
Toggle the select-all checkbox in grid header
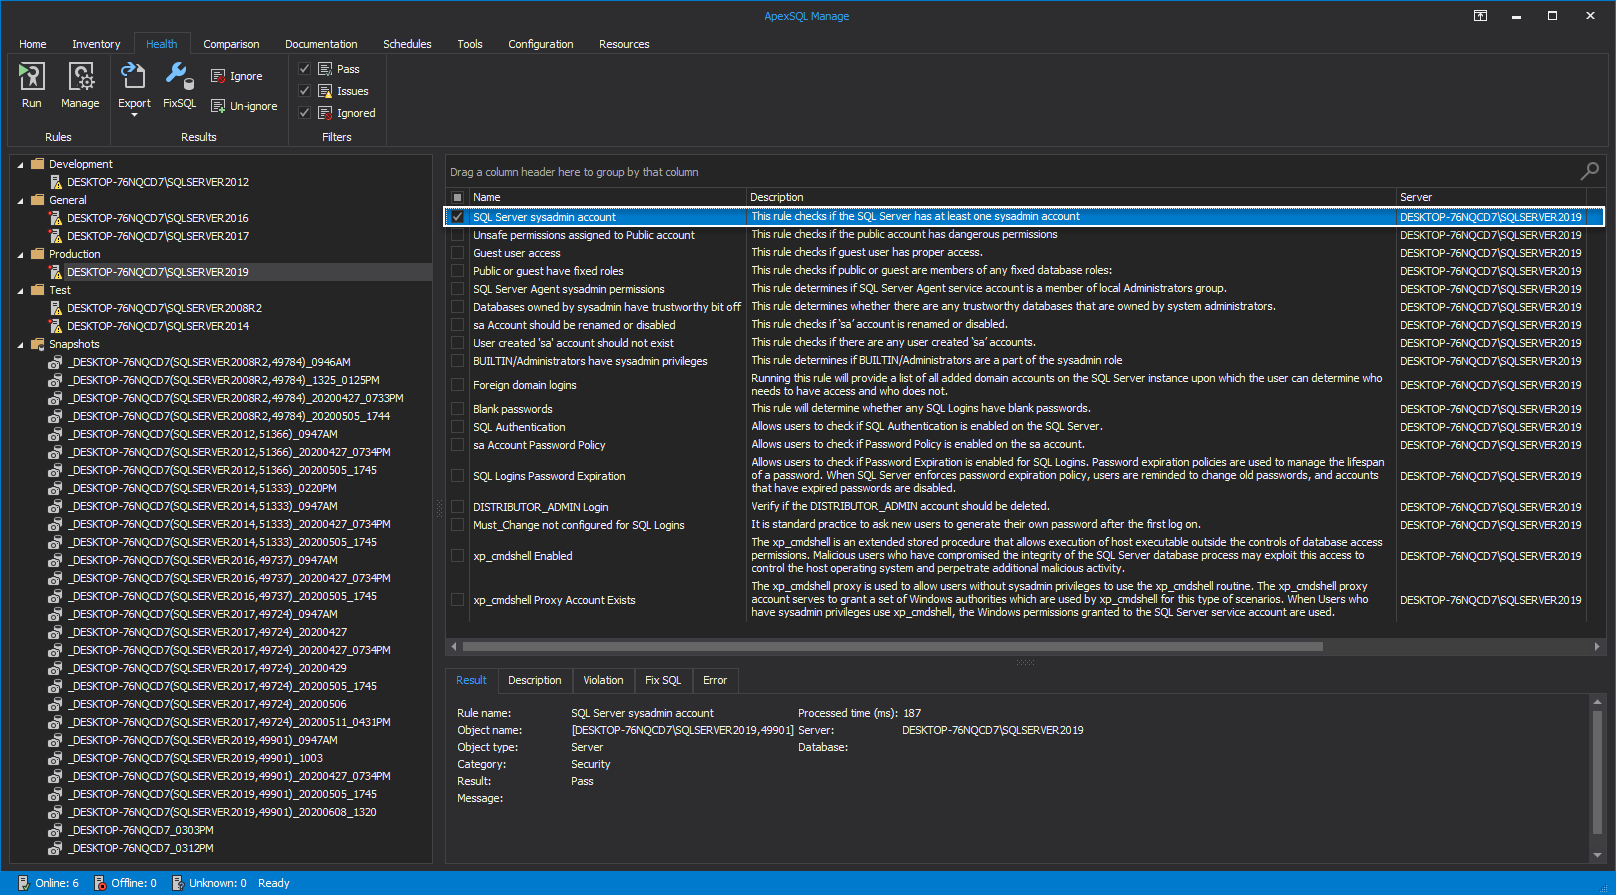458,198
